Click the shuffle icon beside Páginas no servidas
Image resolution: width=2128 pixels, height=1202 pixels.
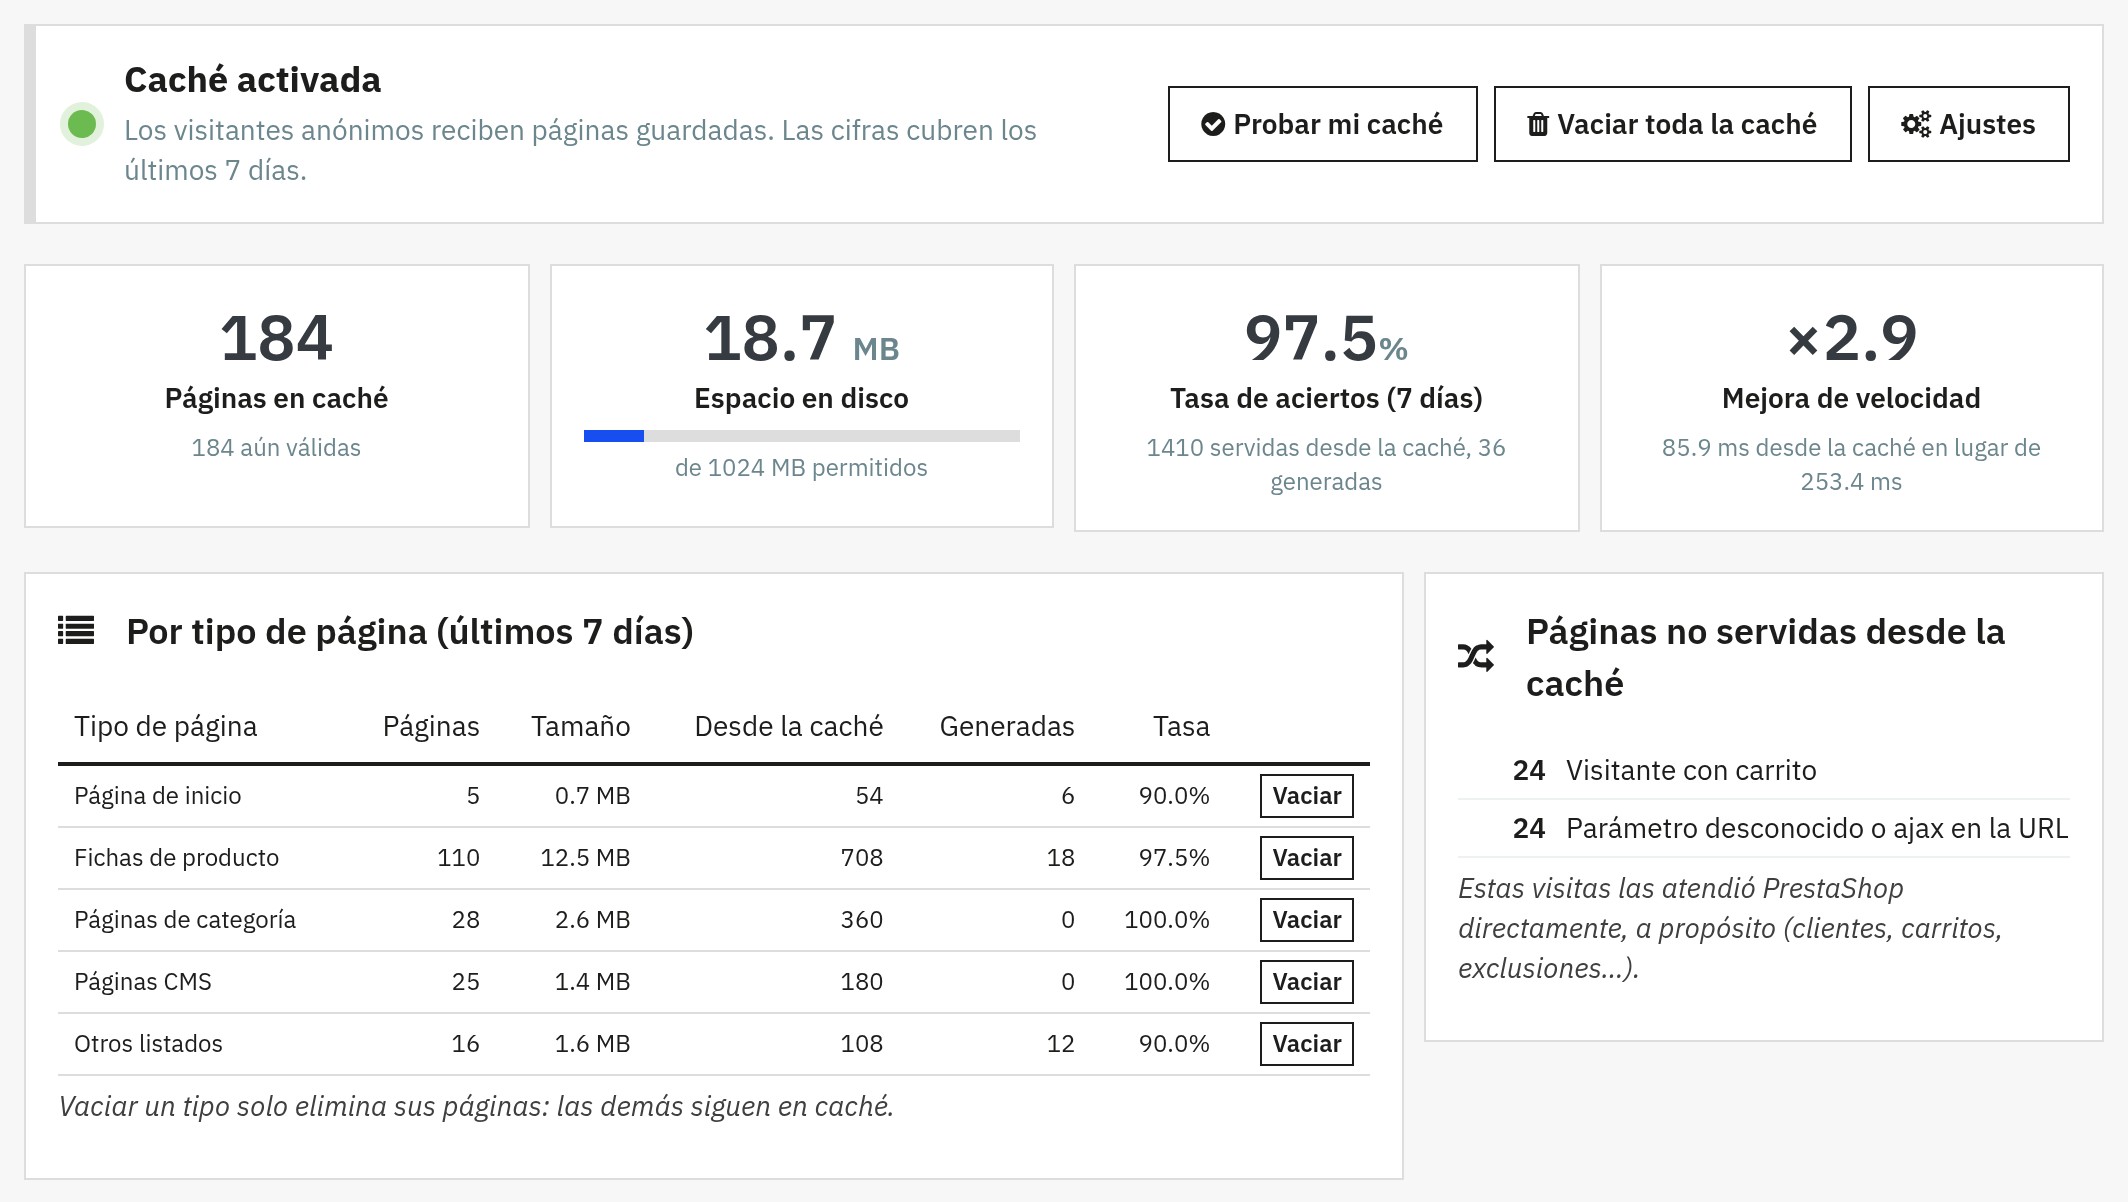point(1476,656)
